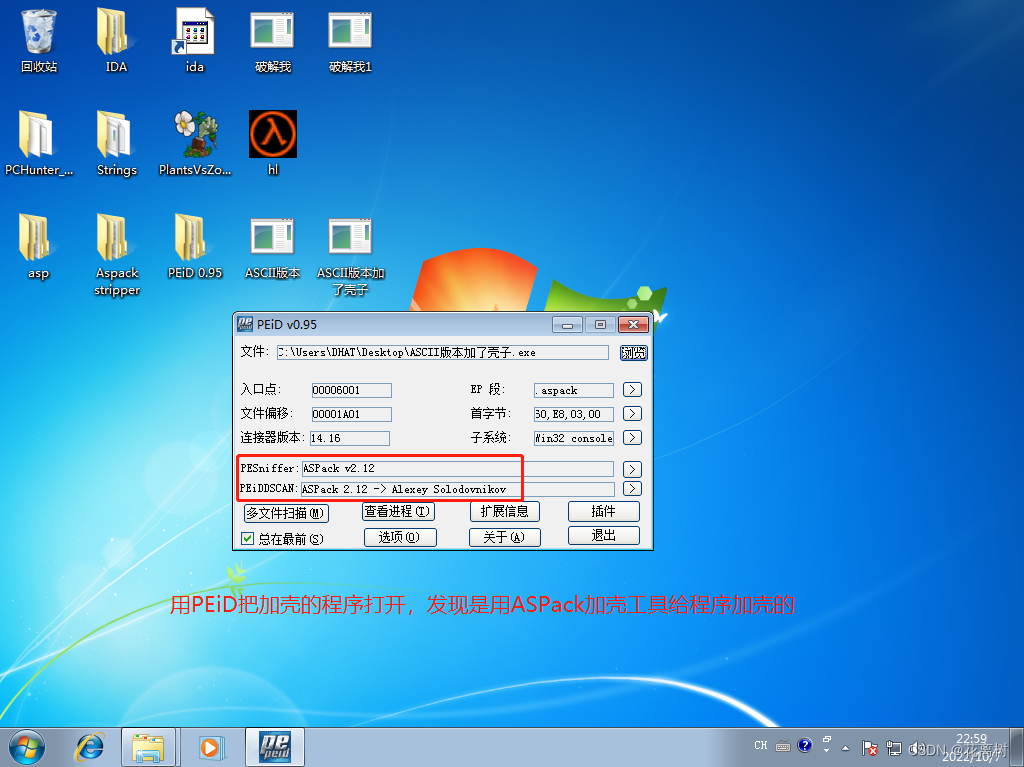Open the network tray icon
1024x767 pixels.
[x=893, y=748]
